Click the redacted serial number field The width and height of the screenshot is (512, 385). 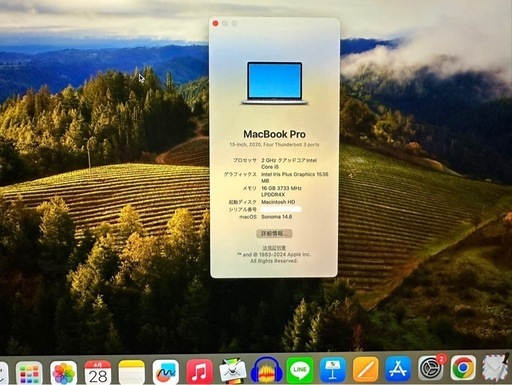pos(281,209)
